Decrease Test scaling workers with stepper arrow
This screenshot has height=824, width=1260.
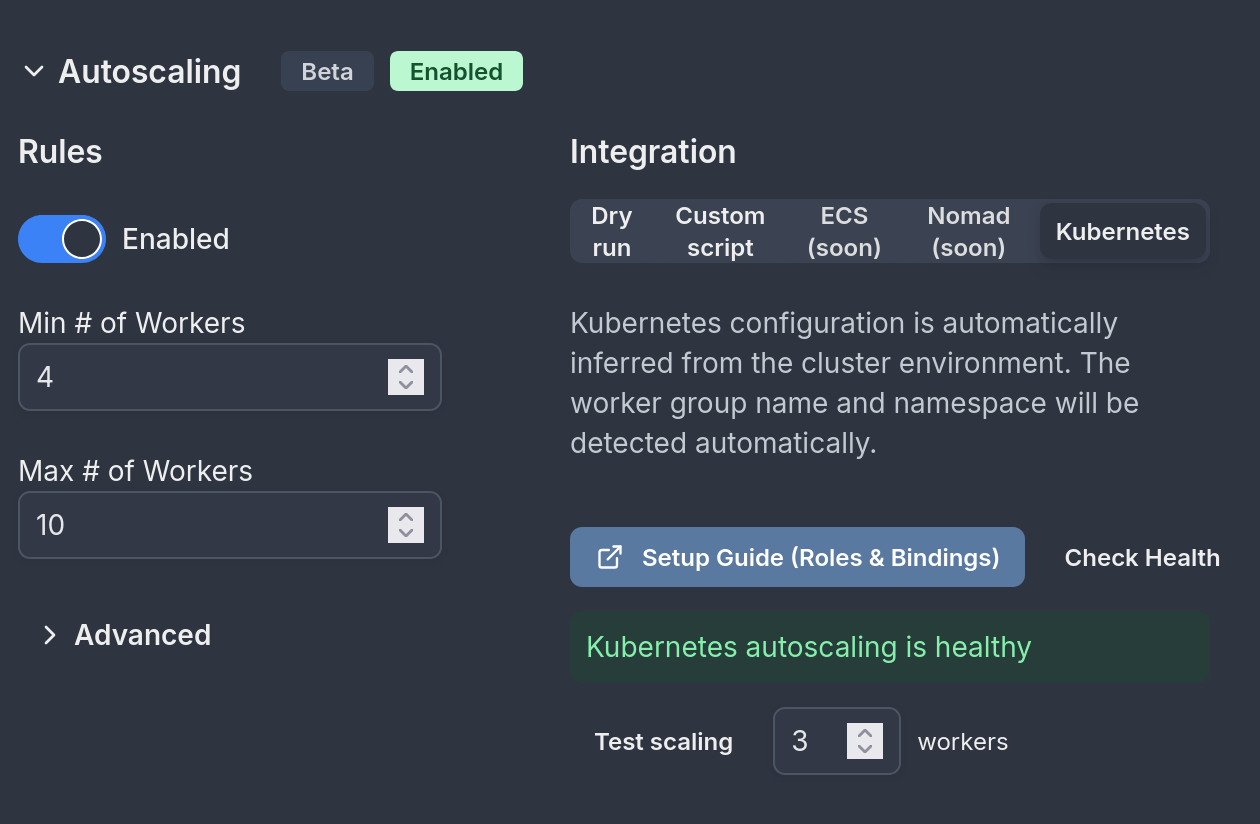click(x=866, y=748)
